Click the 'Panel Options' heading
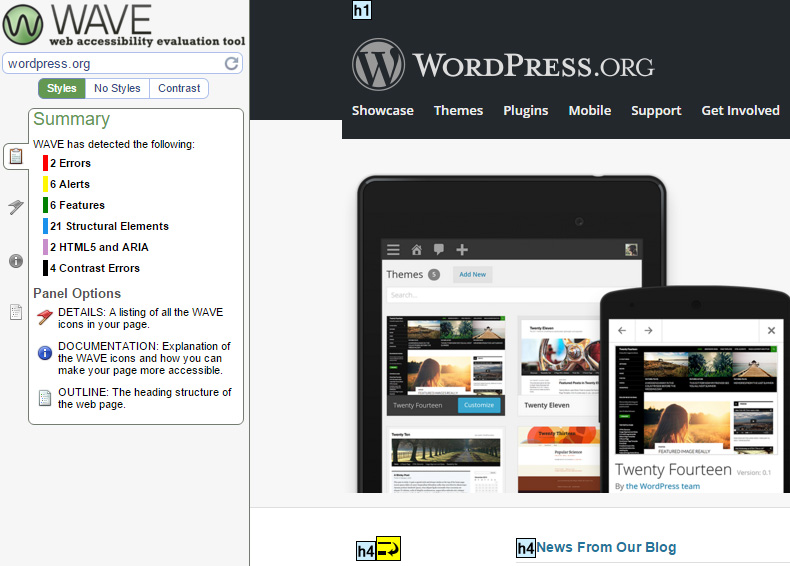The image size is (790, 566). [77, 293]
